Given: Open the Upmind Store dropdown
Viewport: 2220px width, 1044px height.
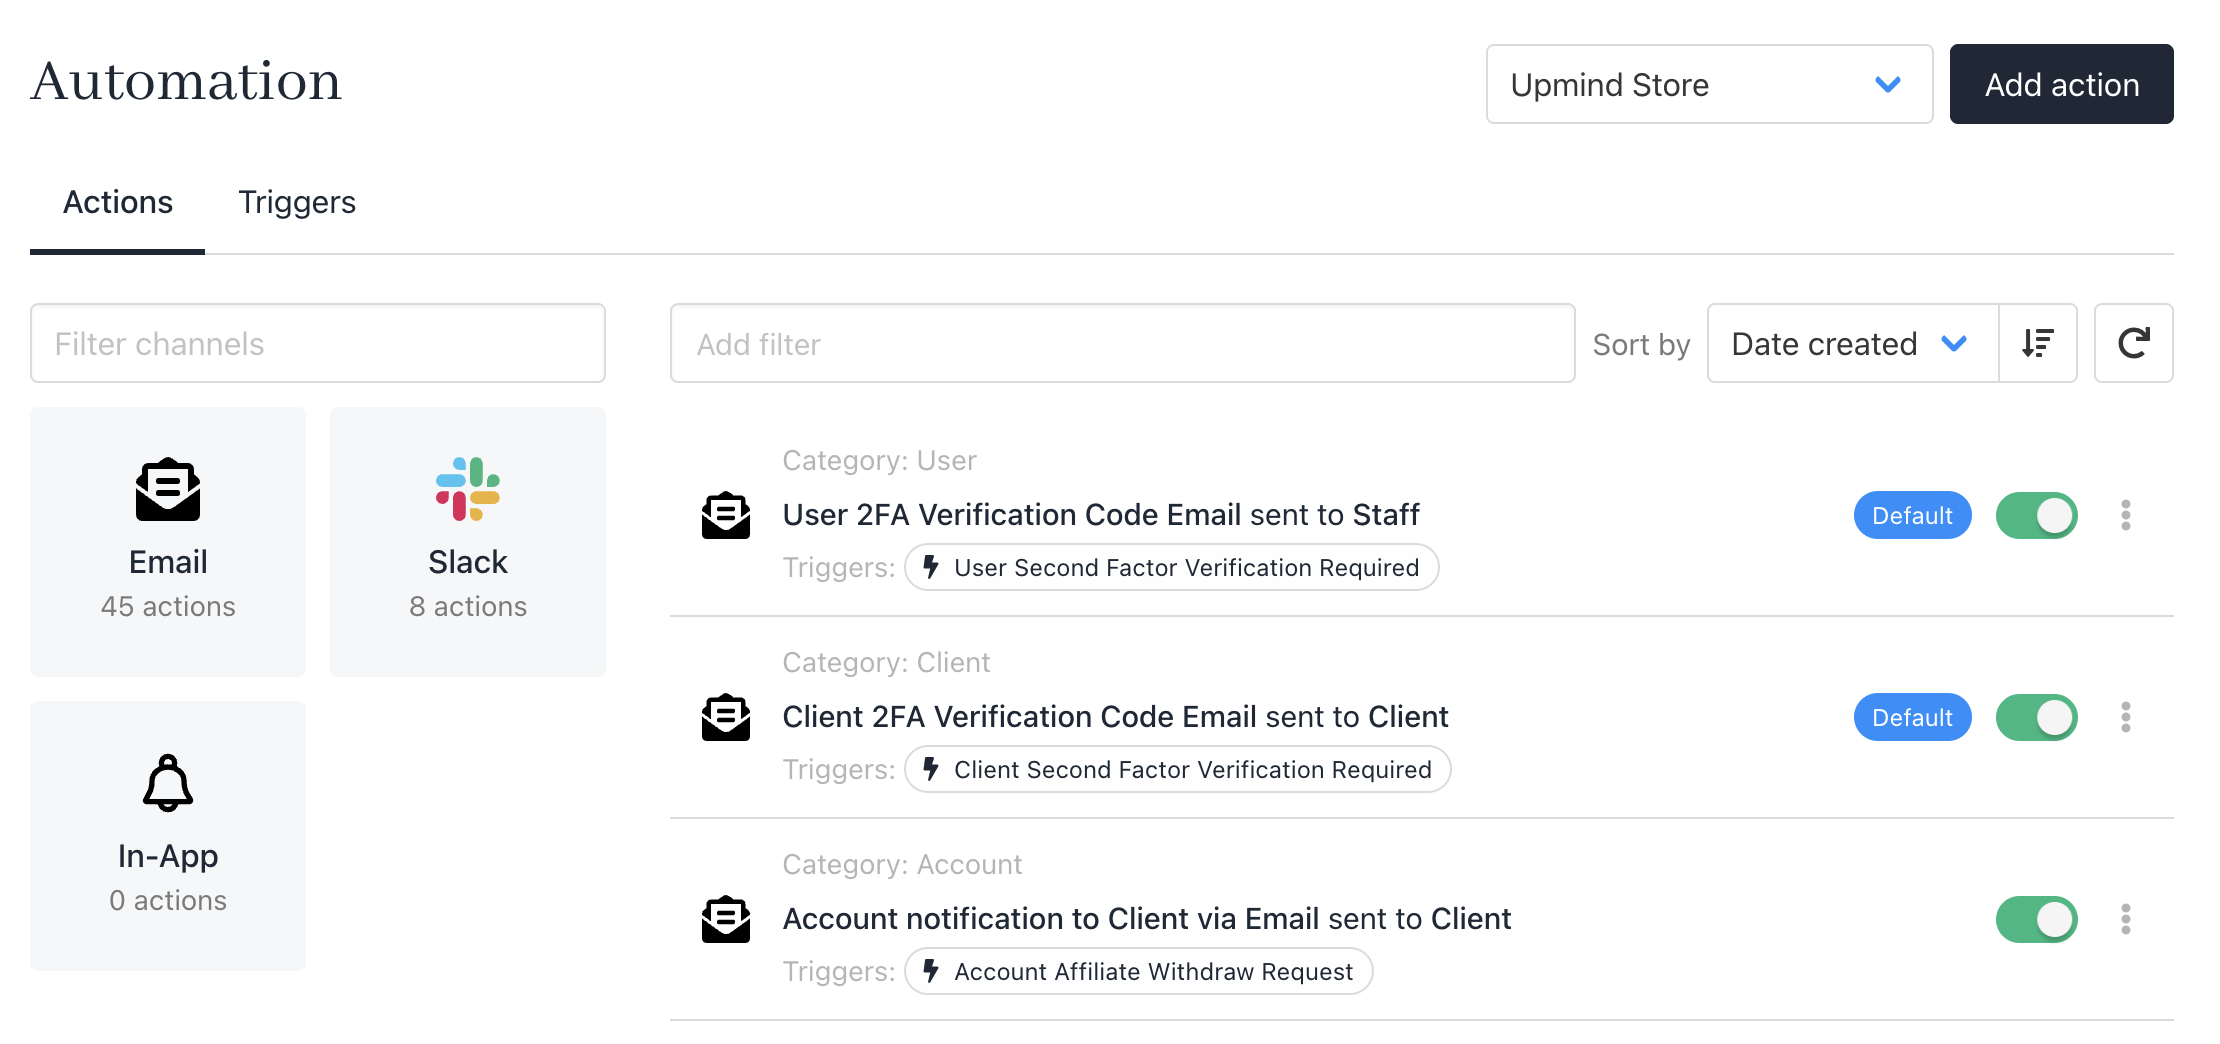Looking at the screenshot, I should 1708,84.
